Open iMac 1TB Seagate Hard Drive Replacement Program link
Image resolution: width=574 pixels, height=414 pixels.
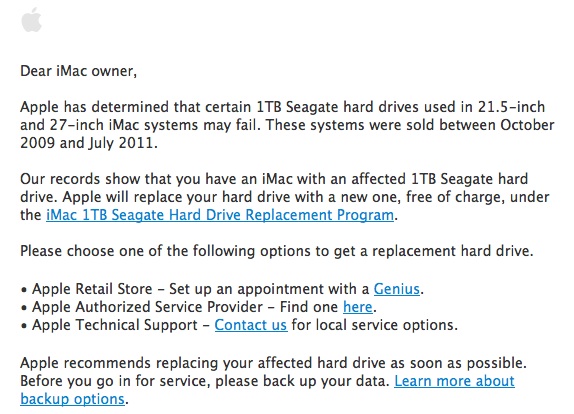tap(220, 215)
